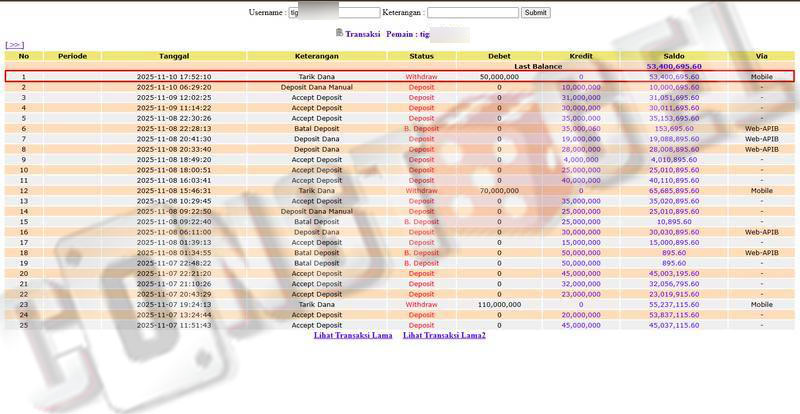Click the [>>] navigation link
Viewport: 800px width, 414px height.
click(x=14, y=45)
